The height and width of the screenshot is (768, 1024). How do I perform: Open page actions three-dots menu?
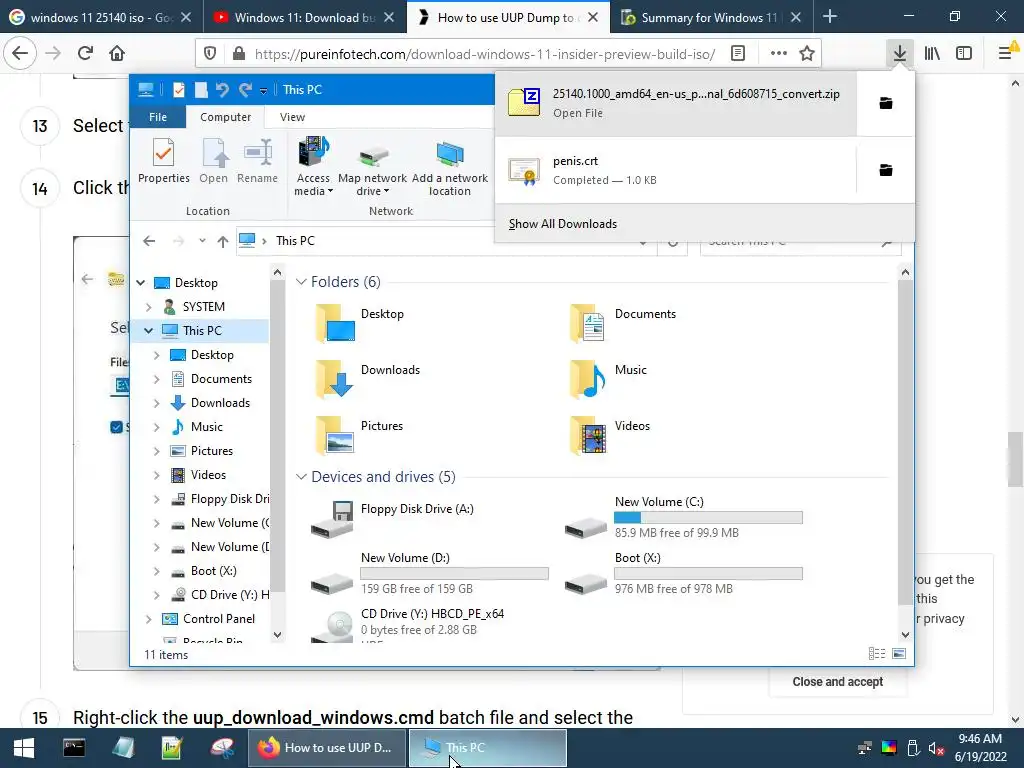[x=778, y=54]
